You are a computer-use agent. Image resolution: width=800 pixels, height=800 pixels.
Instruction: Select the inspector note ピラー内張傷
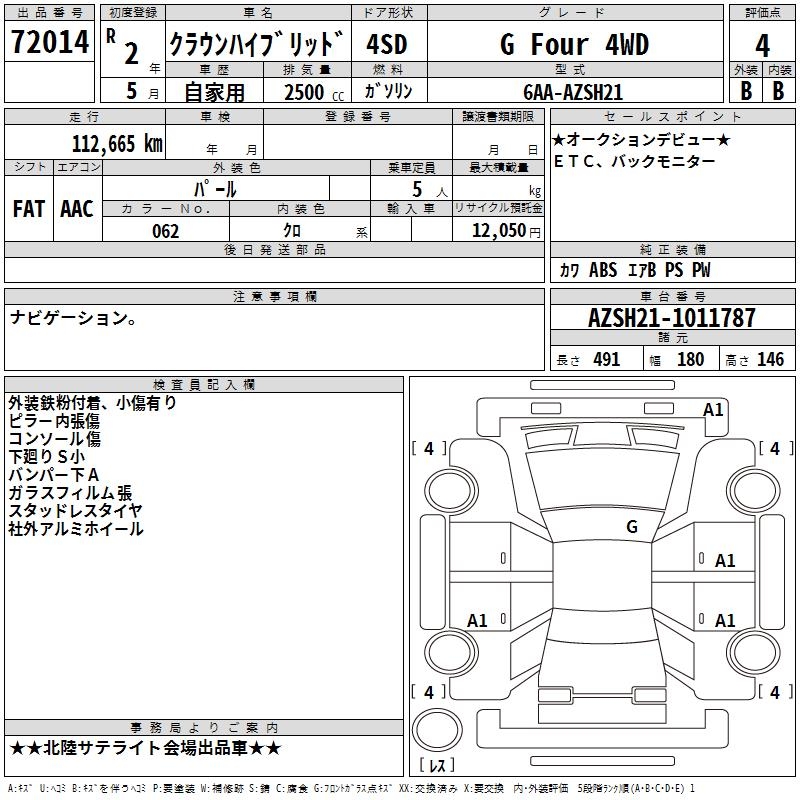[x=54, y=421]
